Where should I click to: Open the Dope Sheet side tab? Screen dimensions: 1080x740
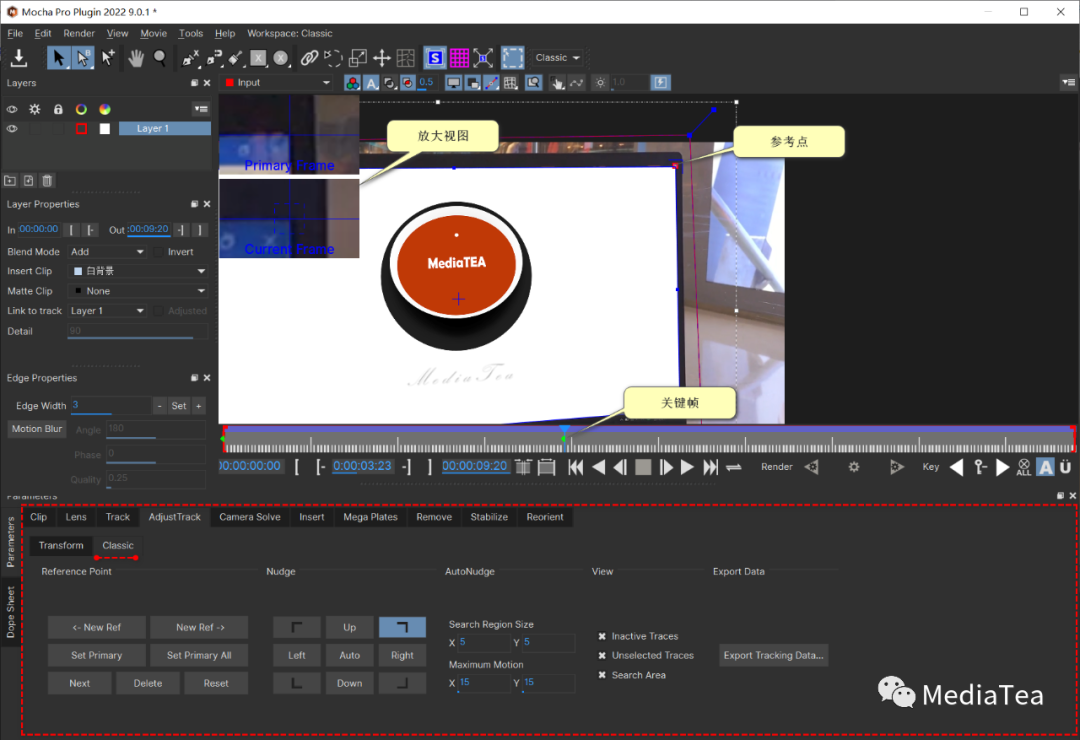coord(10,613)
